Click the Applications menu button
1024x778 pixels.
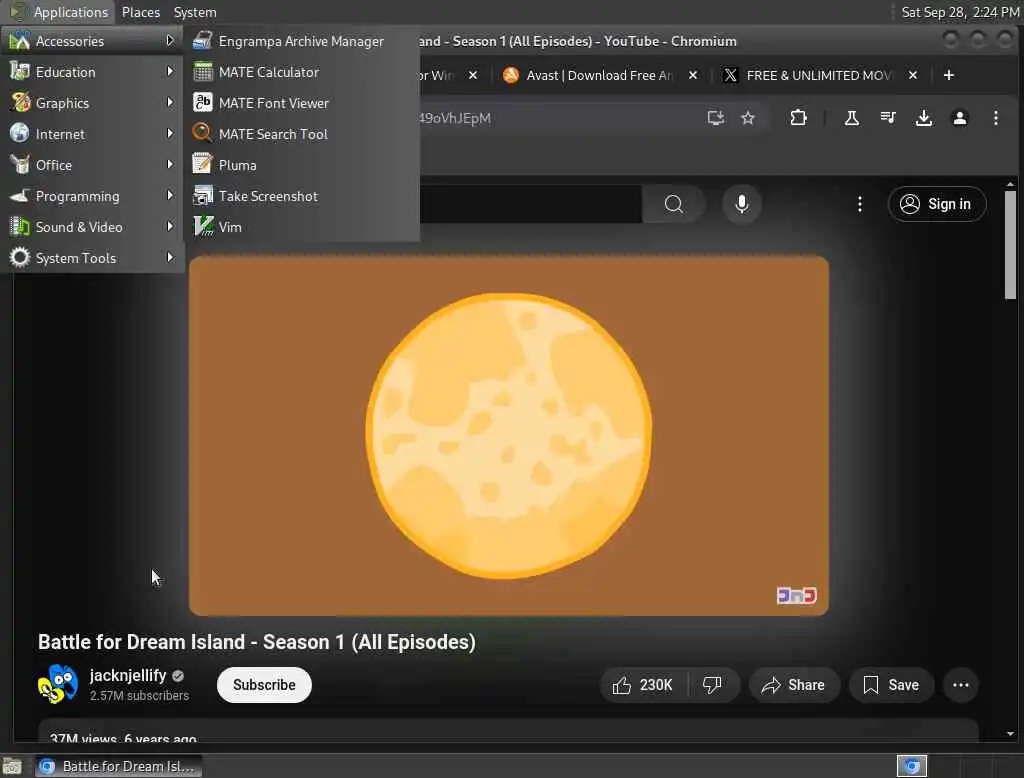59,12
